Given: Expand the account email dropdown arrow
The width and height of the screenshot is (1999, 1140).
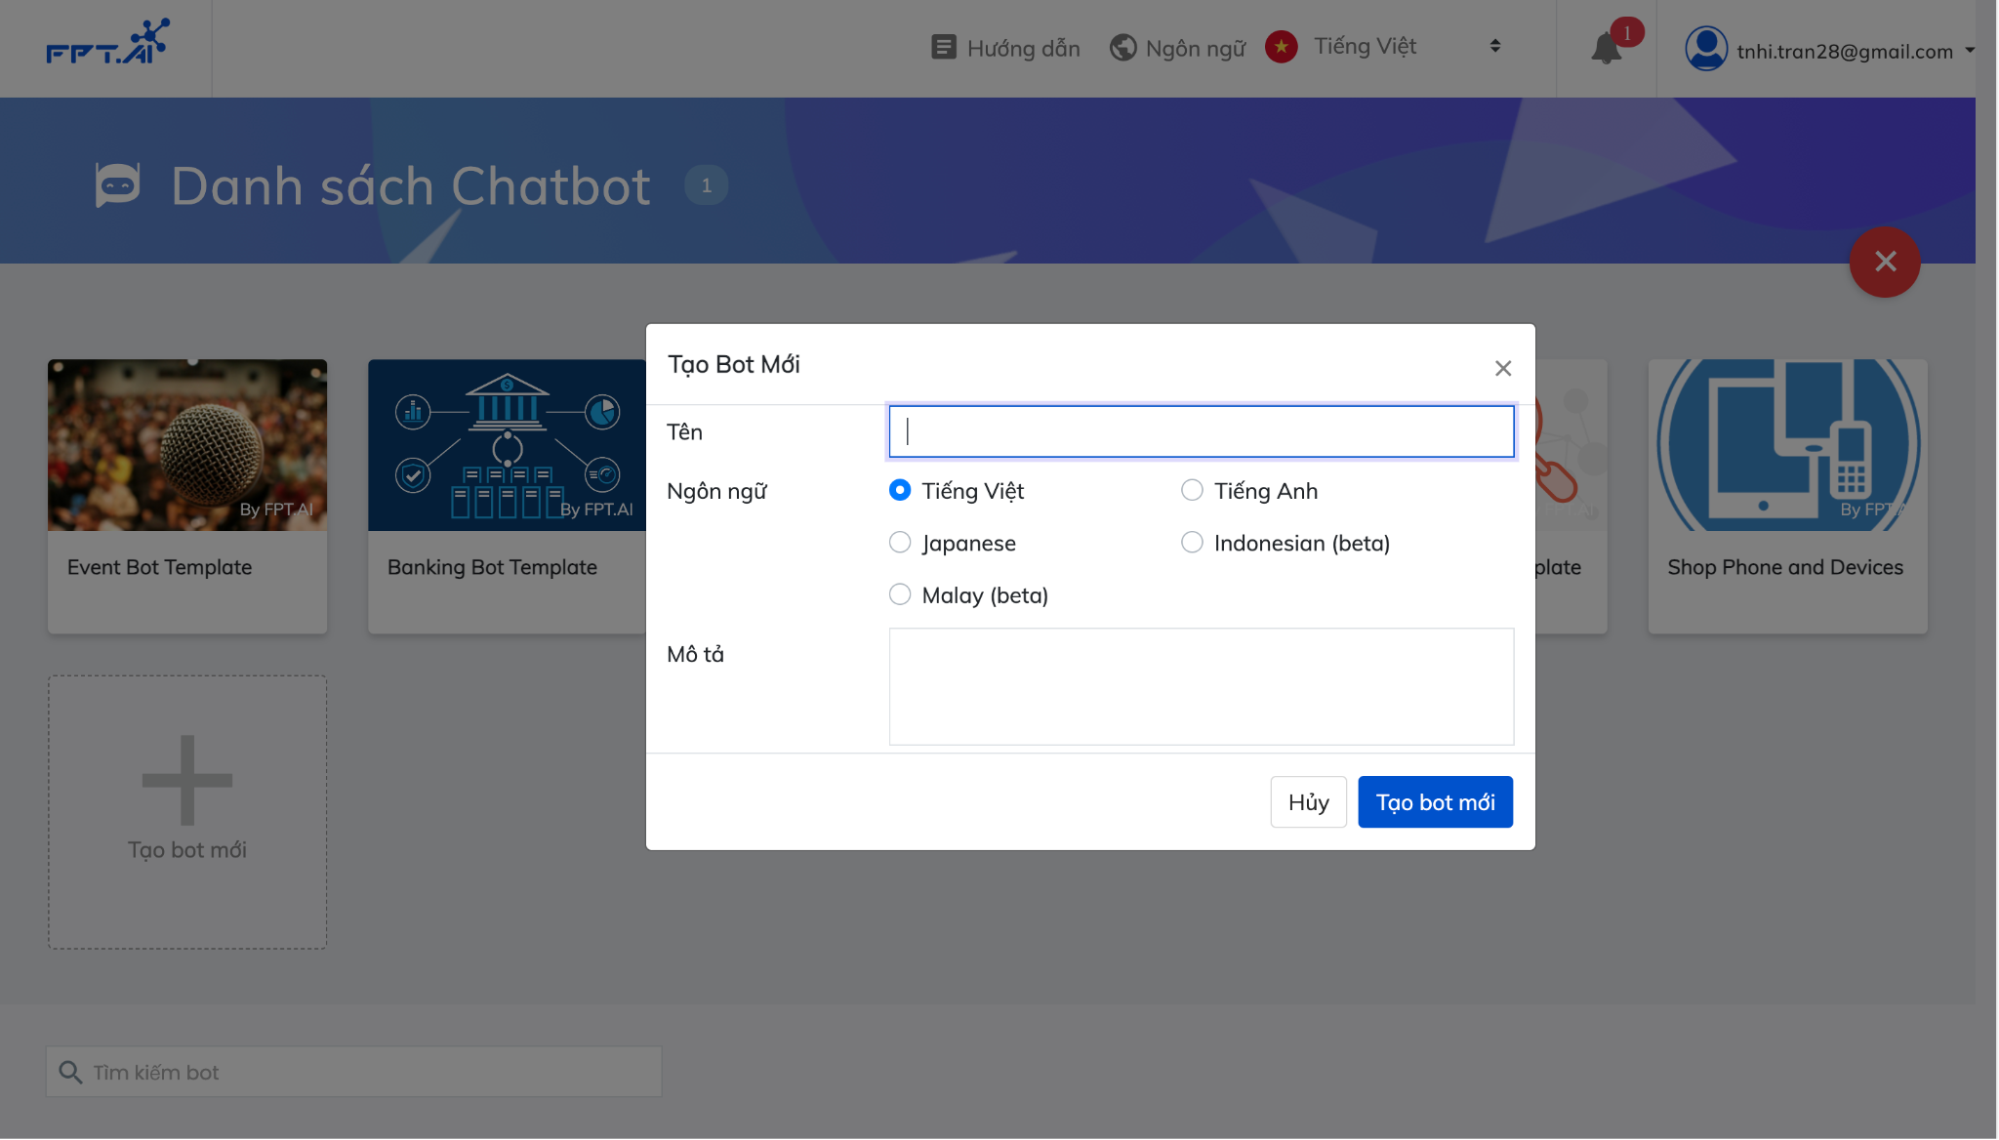Looking at the screenshot, I should tap(1969, 50).
